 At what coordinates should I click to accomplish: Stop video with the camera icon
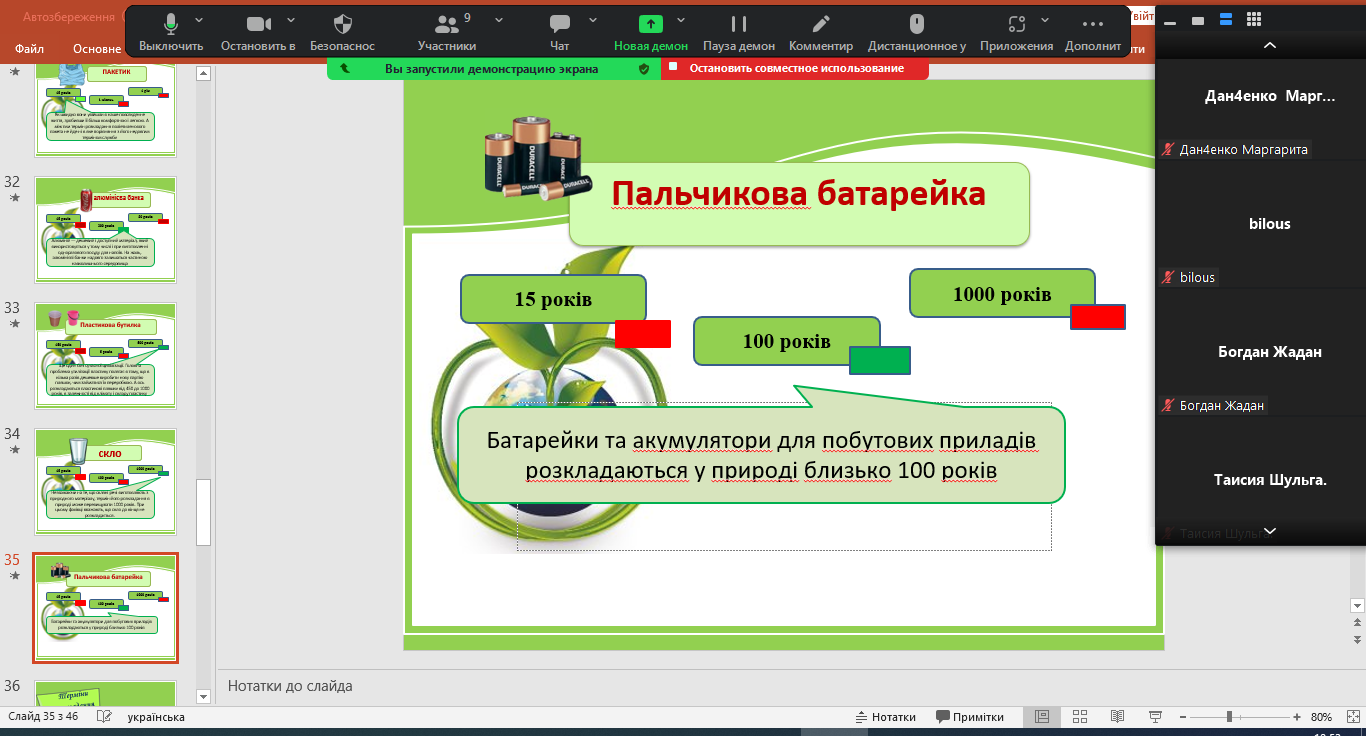[x=259, y=24]
